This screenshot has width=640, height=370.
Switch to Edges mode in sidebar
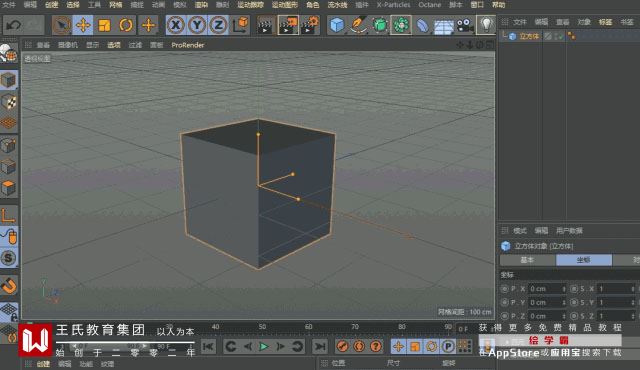pyautogui.click(x=9, y=166)
